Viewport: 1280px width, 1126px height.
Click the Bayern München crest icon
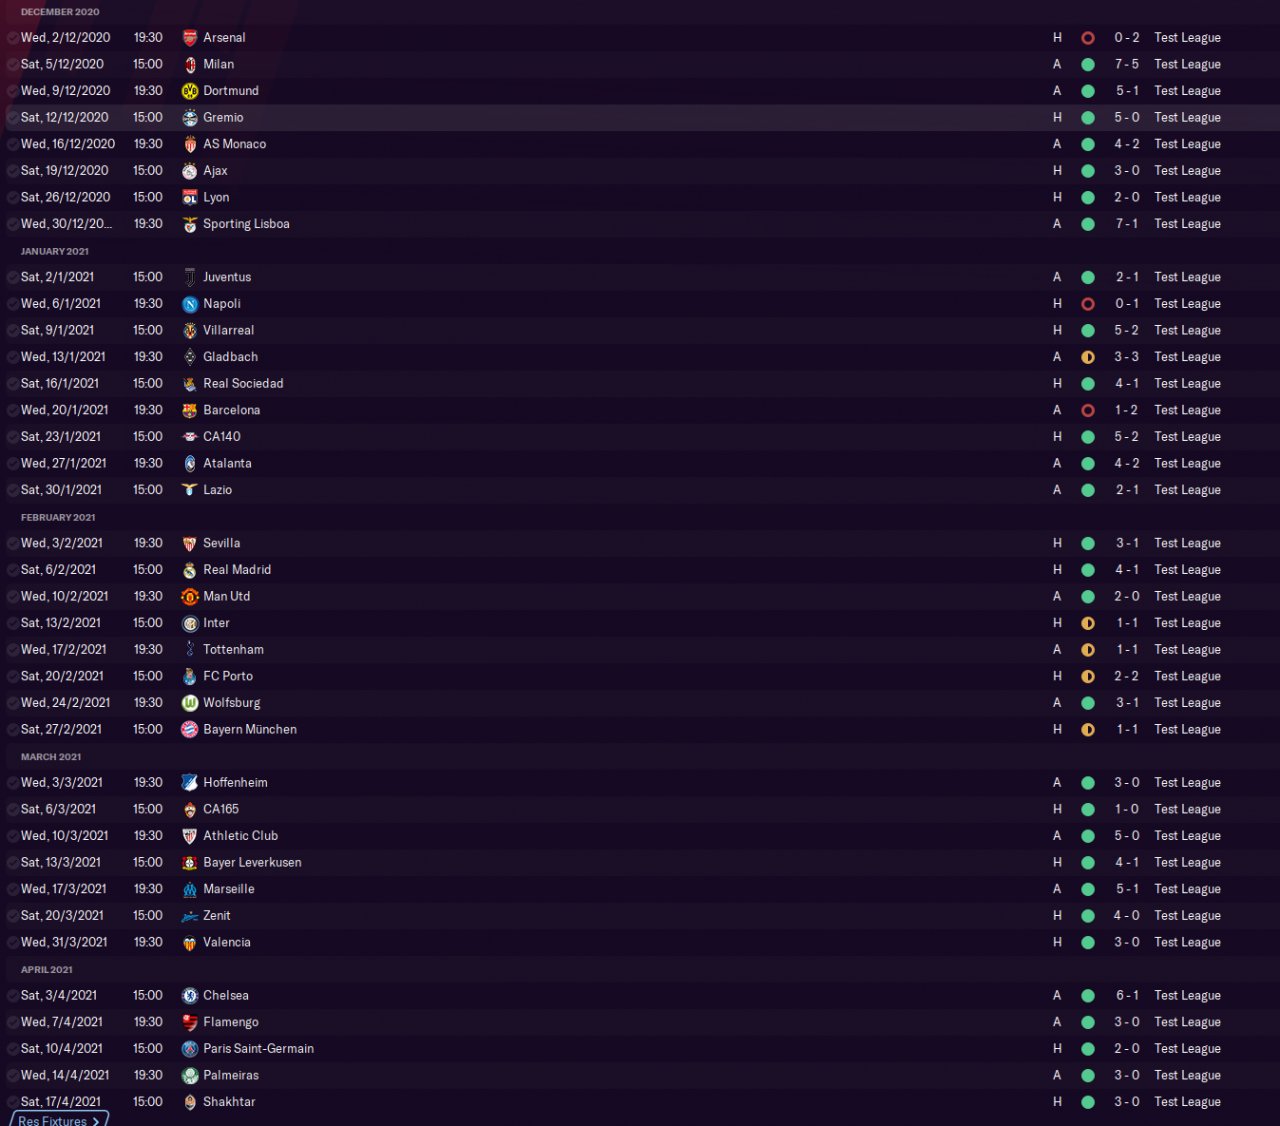click(190, 730)
